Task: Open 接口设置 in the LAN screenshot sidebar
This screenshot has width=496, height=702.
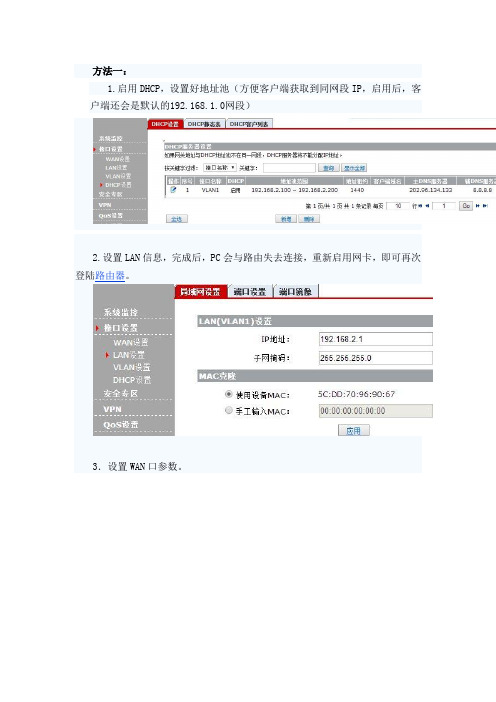Action: [x=121, y=328]
